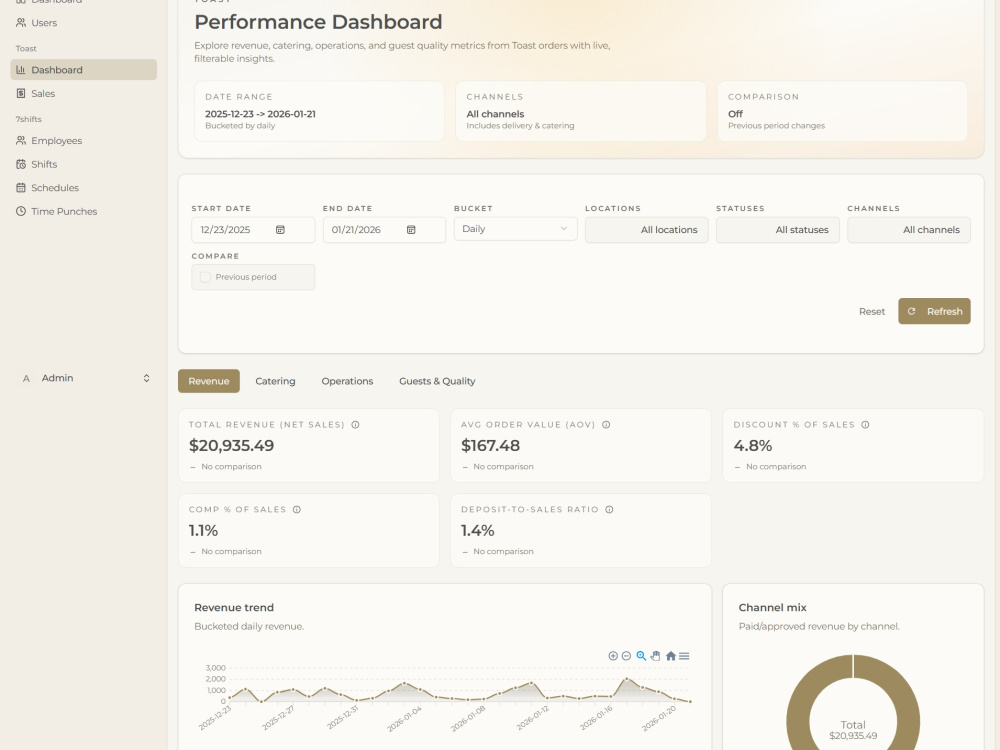Click the Start Date input field
Screen dimensions: 1000x750
click(253, 230)
